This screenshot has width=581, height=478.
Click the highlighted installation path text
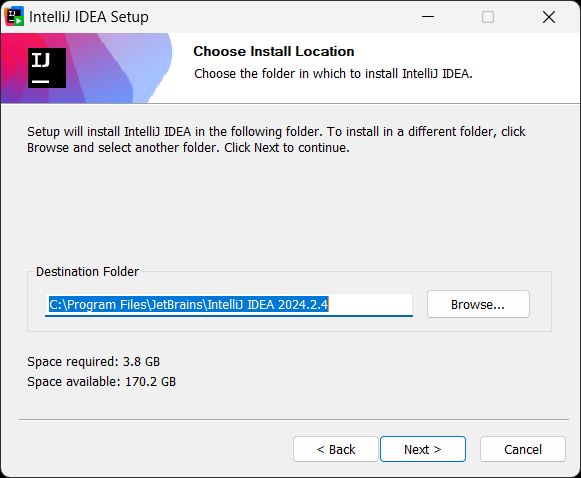pyautogui.click(x=189, y=305)
